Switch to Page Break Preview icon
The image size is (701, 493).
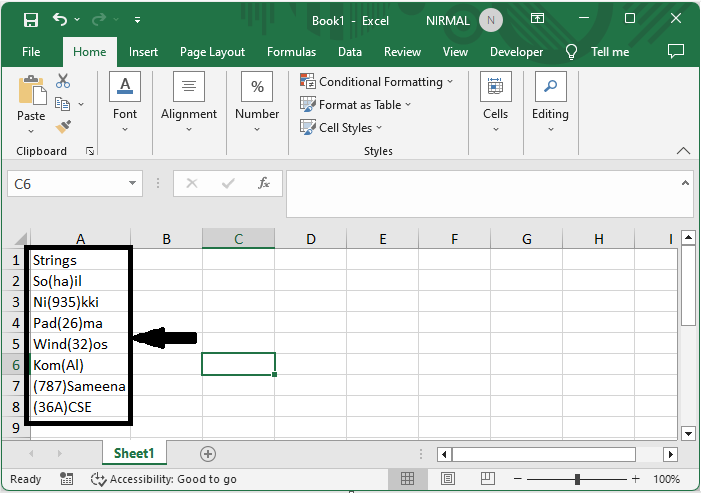[488, 479]
